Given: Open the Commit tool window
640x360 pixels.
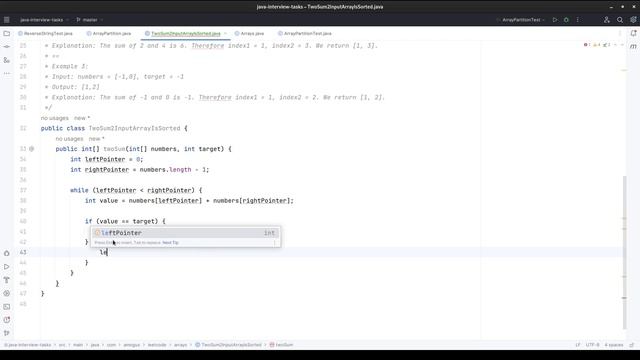Looking at the screenshot, I should tap(7, 47).
